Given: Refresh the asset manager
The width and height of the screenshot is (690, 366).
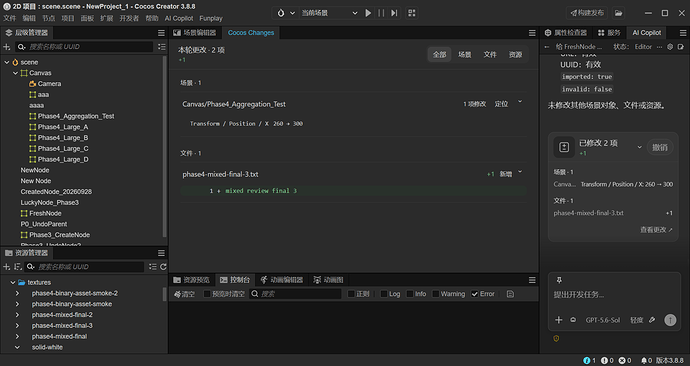Looking at the screenshot, I should (x=163, y=267).
